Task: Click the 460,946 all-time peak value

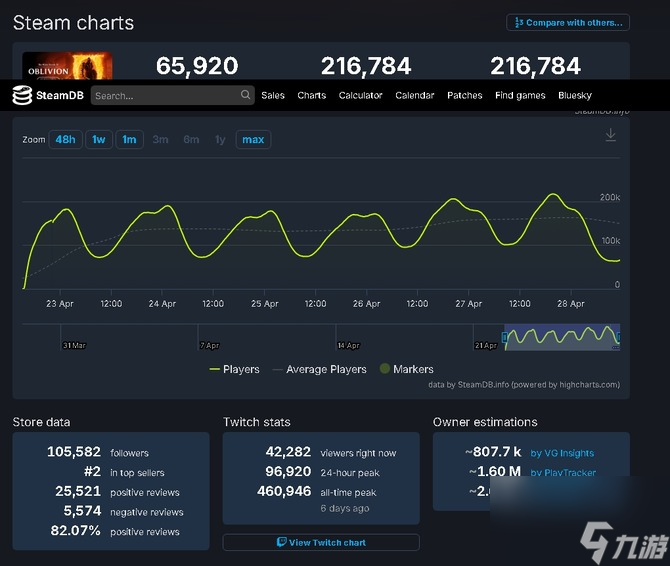Action: tap(284, 491)
